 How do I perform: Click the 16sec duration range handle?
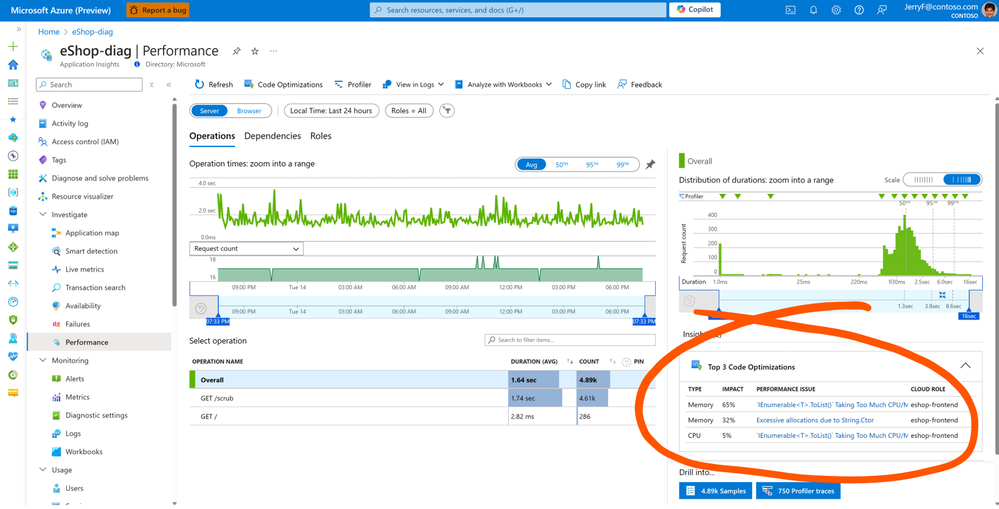tap(969, 315)
